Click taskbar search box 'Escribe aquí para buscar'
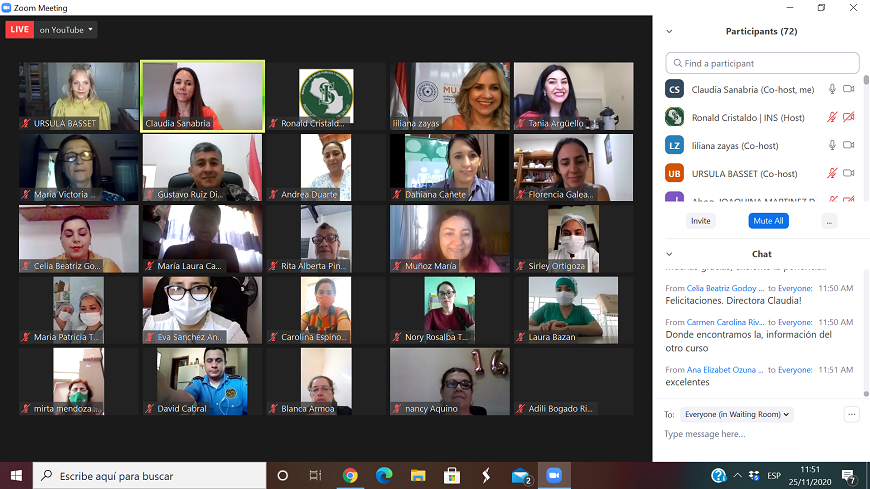Image resolution: width=870 pixels, height=489 pixels. pyautogui.click(x=149, y=476)
